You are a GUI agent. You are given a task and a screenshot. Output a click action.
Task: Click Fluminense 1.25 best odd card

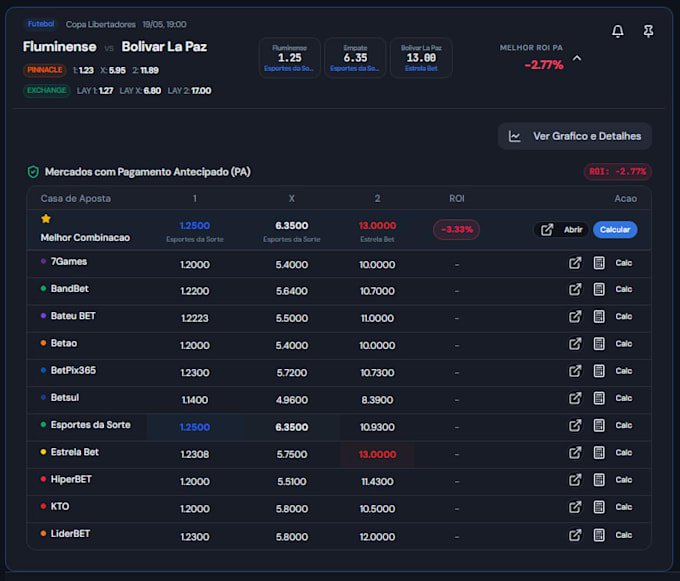(290, 58)
